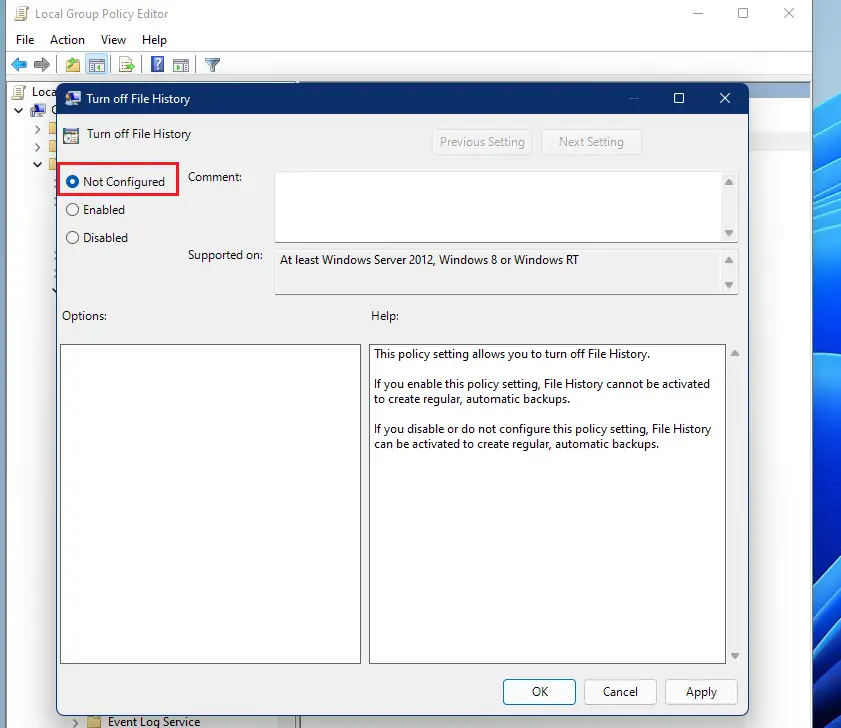Minimize the Local Group Policy Editor window
This screenshot has height=728, width=841.
(698, 13)
